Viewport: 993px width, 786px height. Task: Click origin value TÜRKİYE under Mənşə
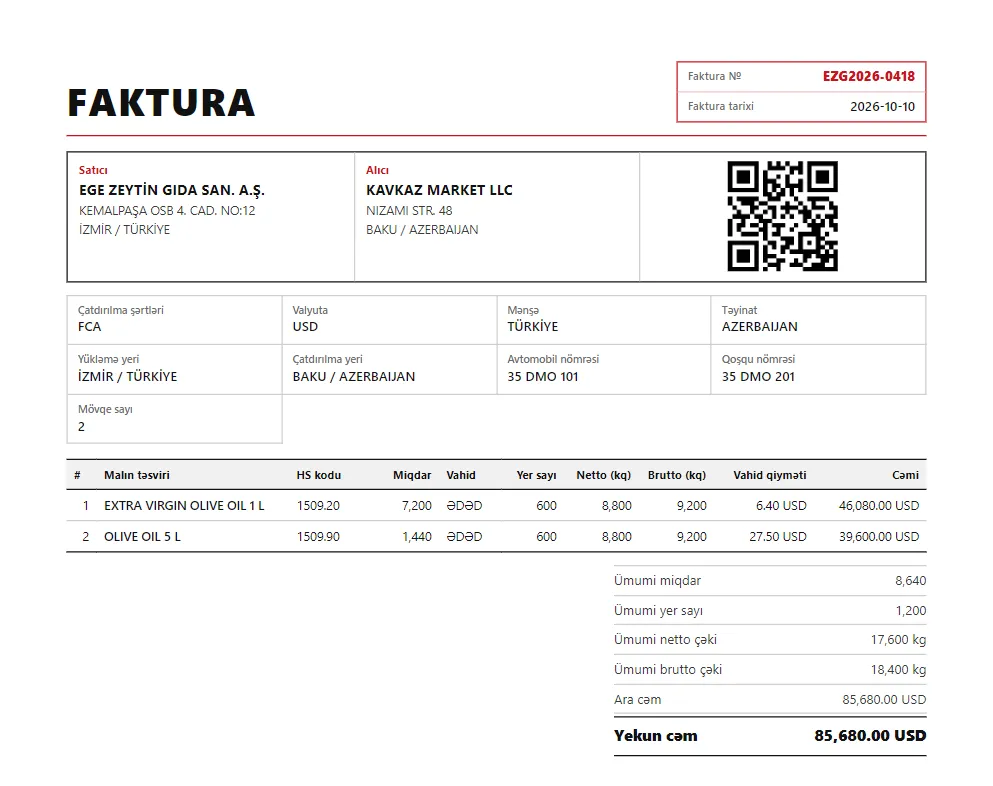[533, 327]
